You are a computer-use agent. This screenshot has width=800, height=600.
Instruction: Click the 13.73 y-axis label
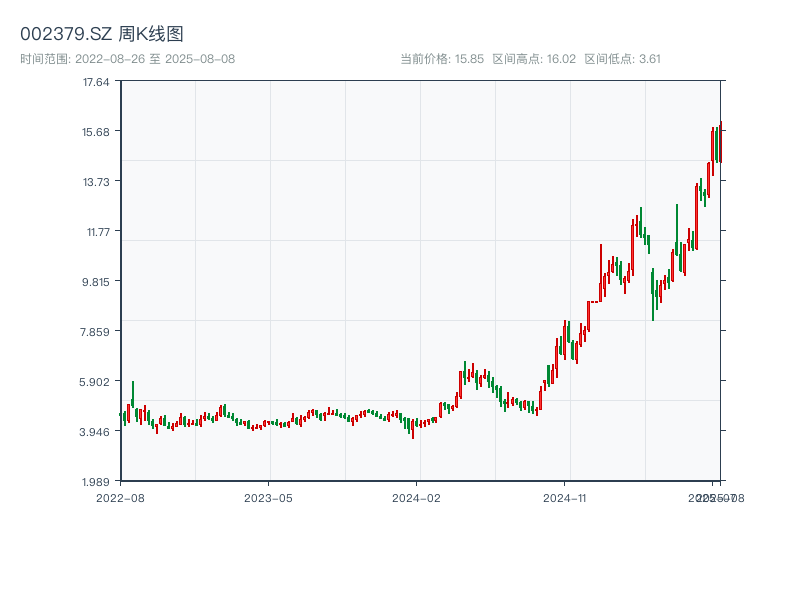pos(96,182)
